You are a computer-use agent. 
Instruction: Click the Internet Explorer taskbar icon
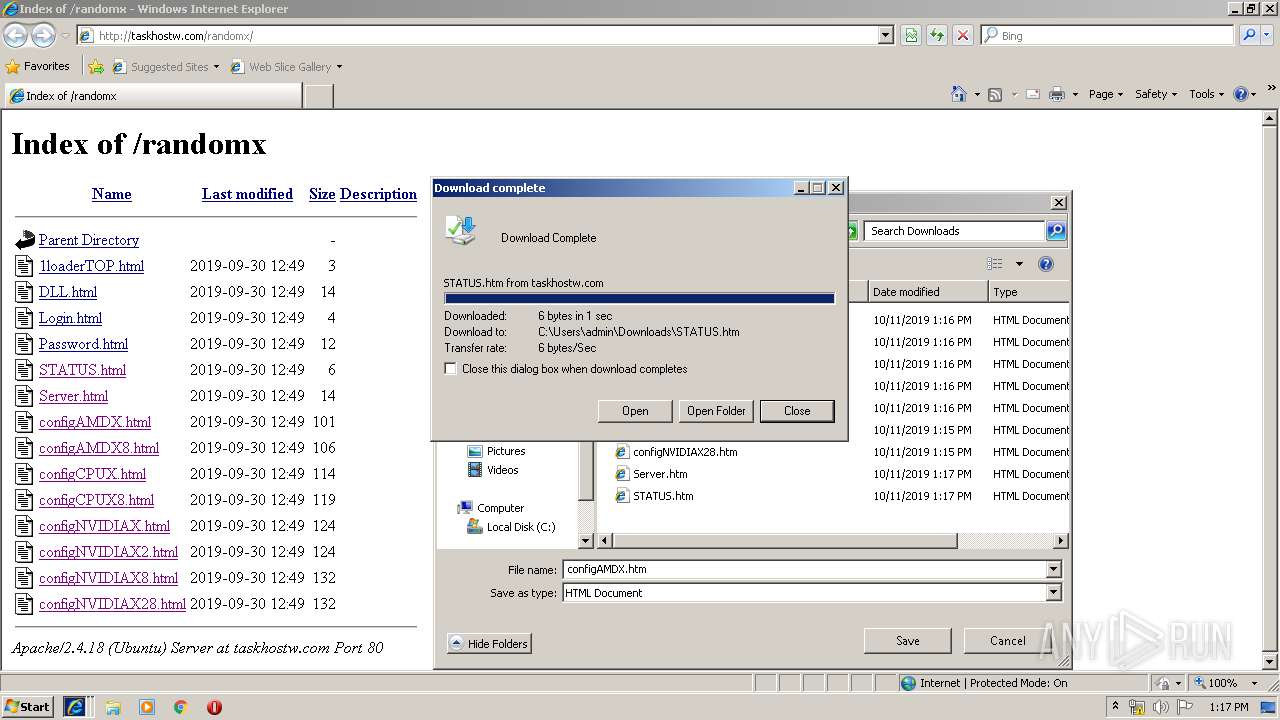[x=75, y=707]
